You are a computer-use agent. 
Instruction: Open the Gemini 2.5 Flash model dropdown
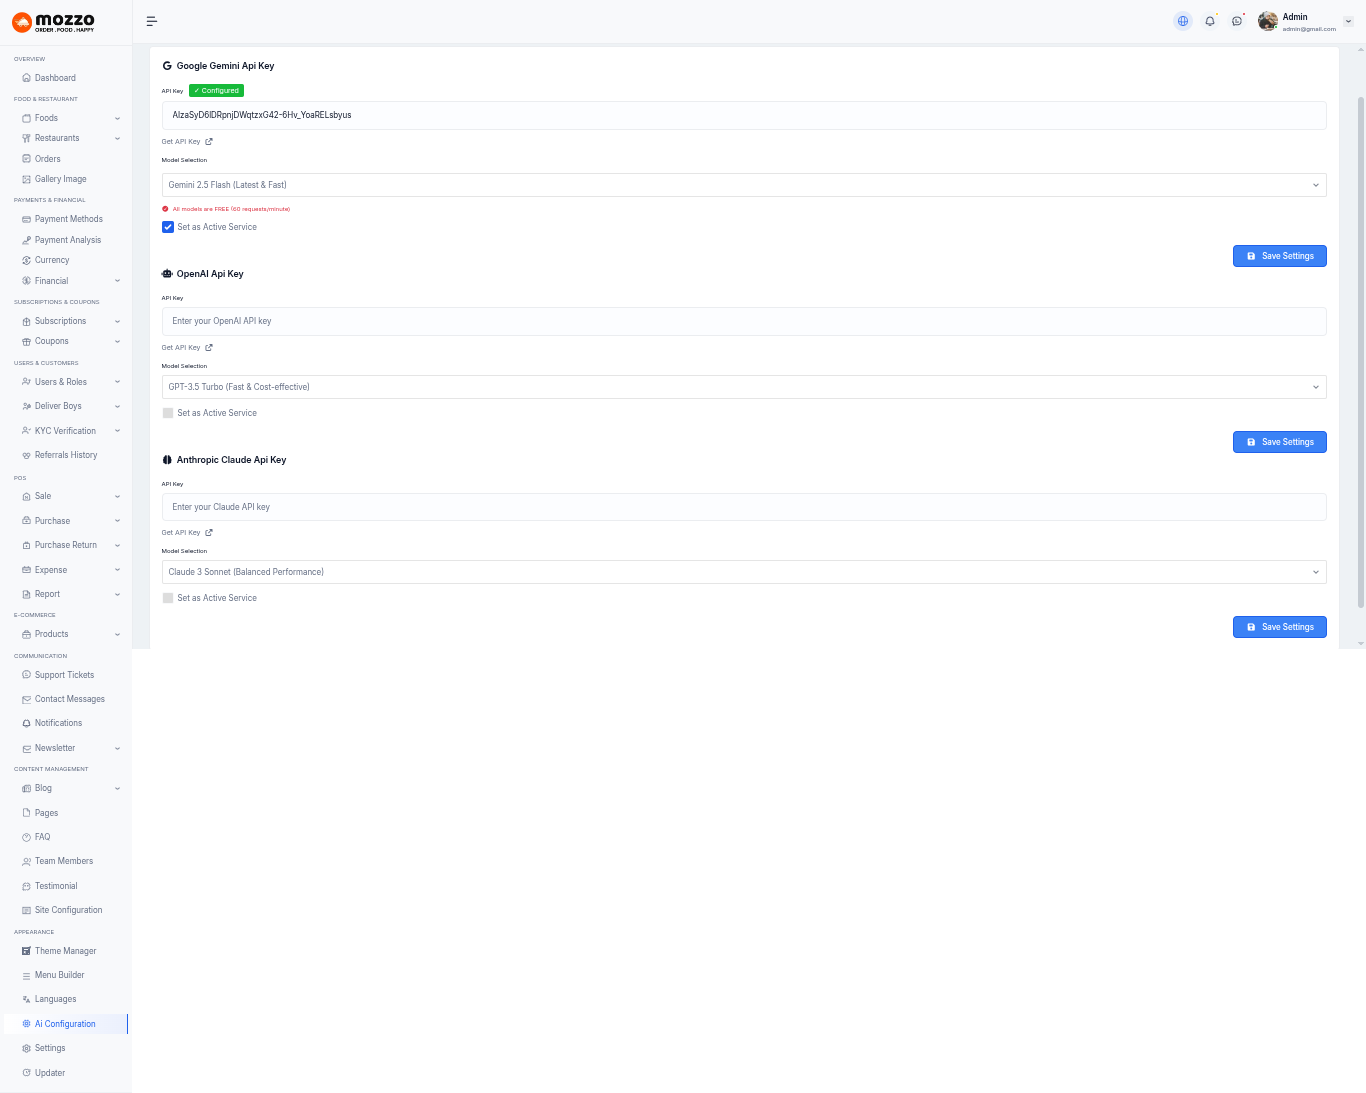click(743, 185)
